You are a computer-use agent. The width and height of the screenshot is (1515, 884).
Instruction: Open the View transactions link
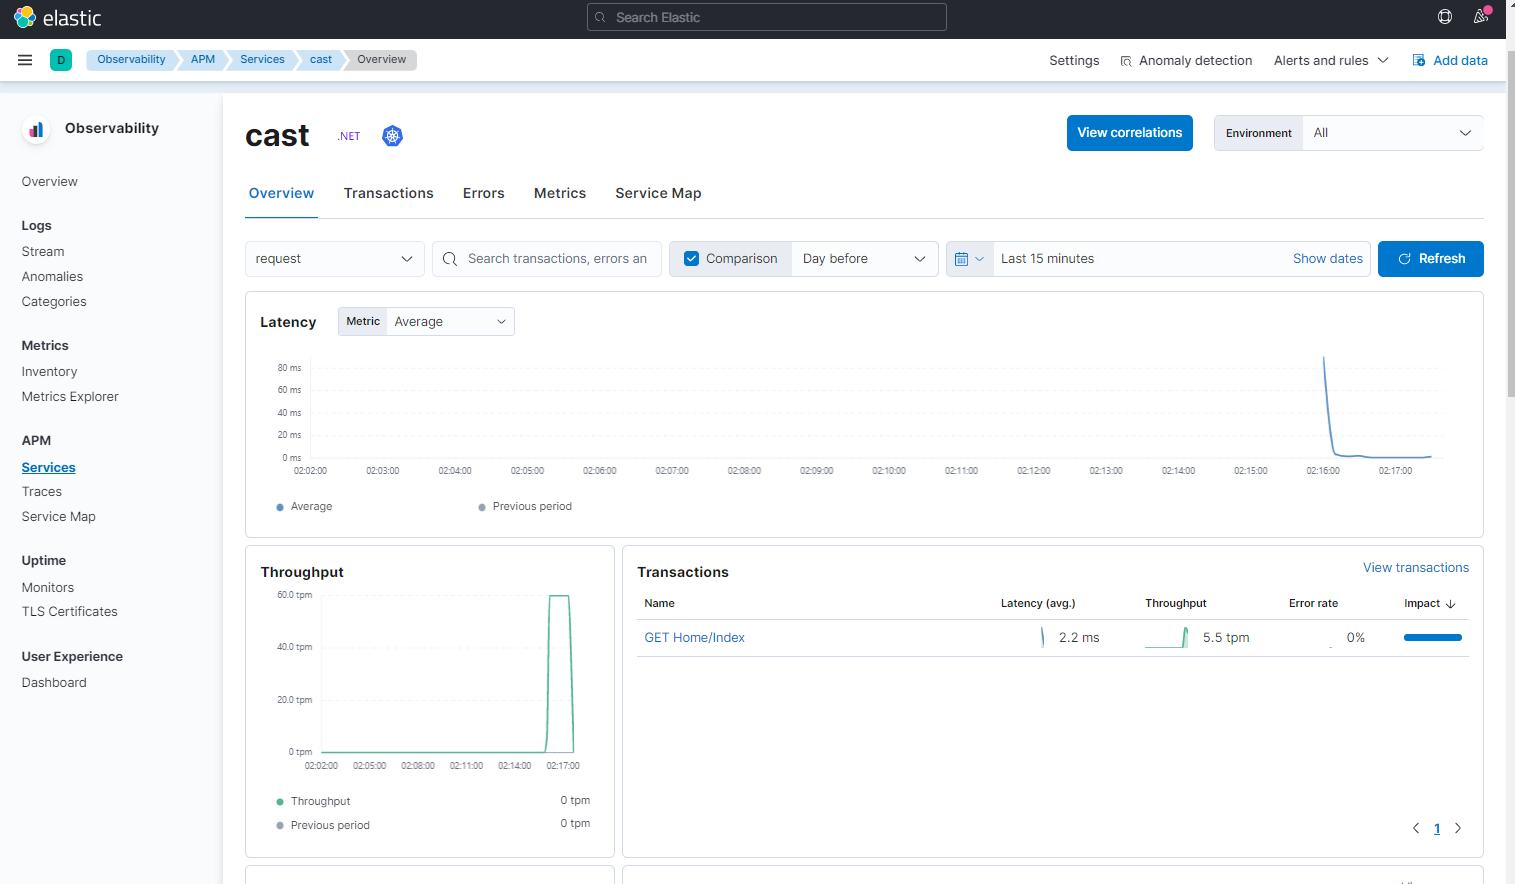[x=1416, y=568]
